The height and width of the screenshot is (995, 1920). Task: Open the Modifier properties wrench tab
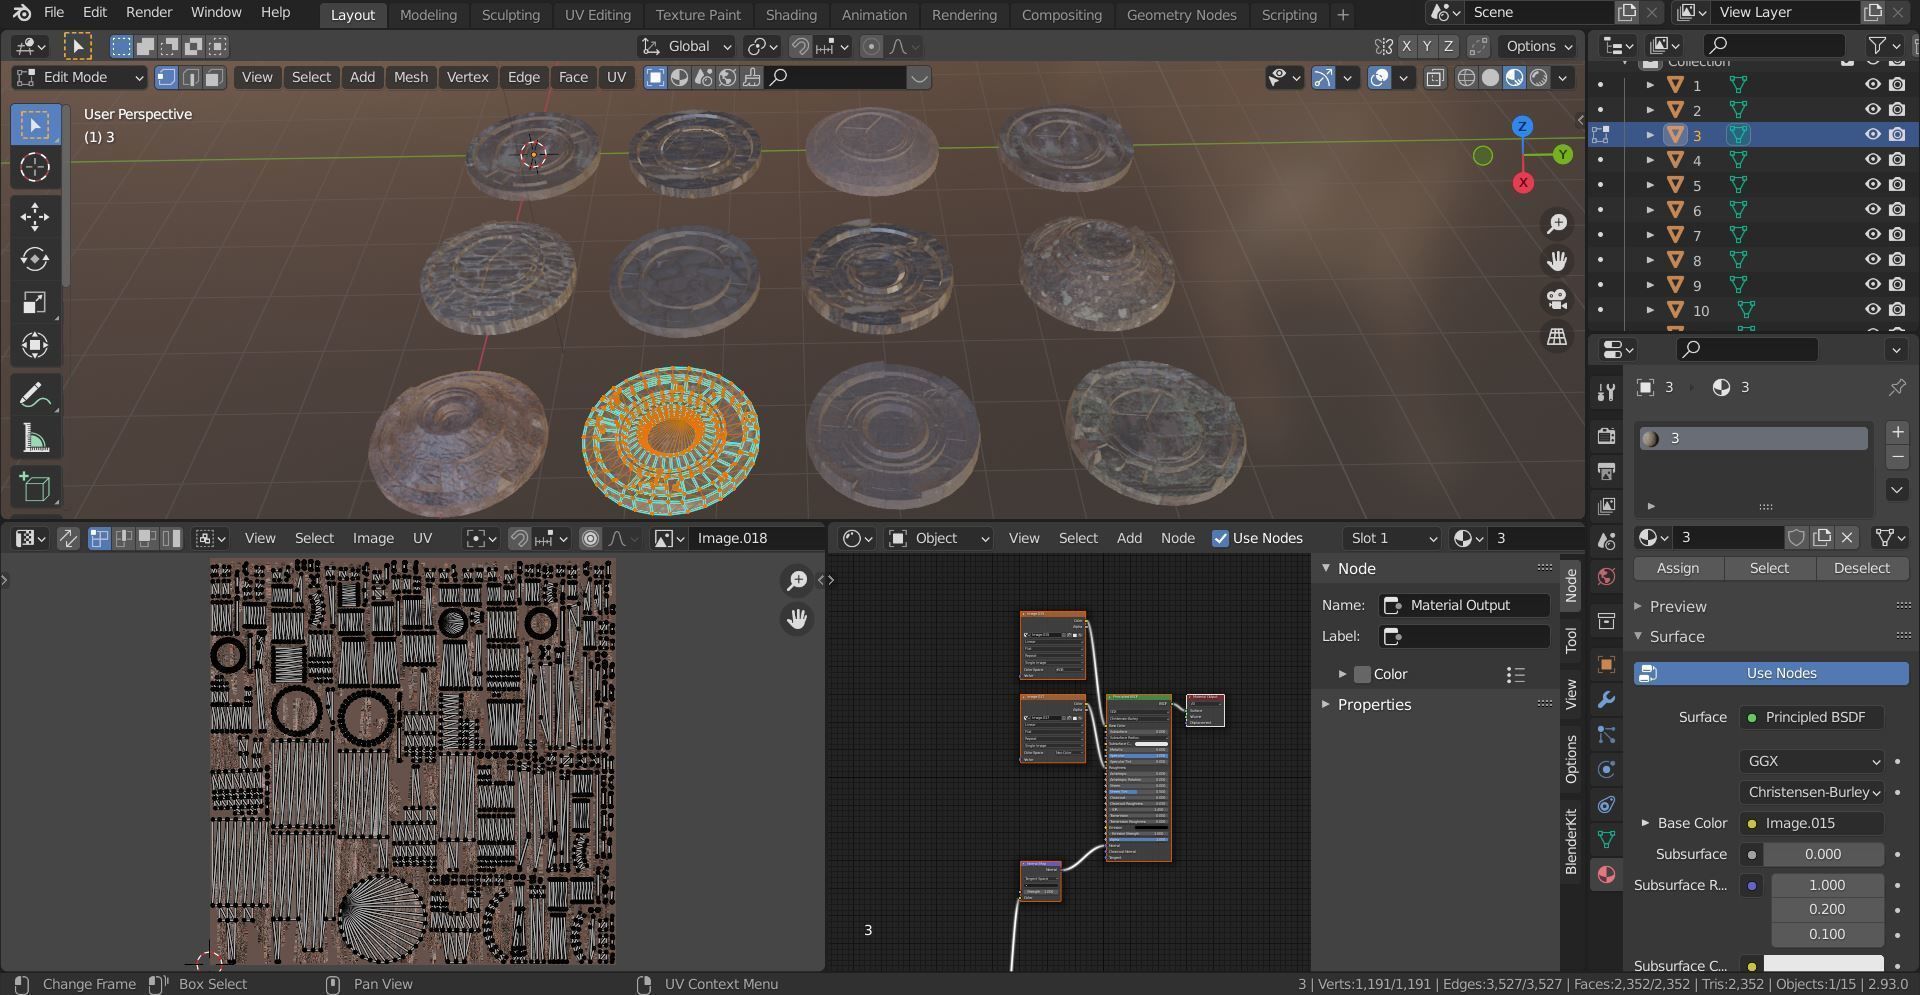1606,700
